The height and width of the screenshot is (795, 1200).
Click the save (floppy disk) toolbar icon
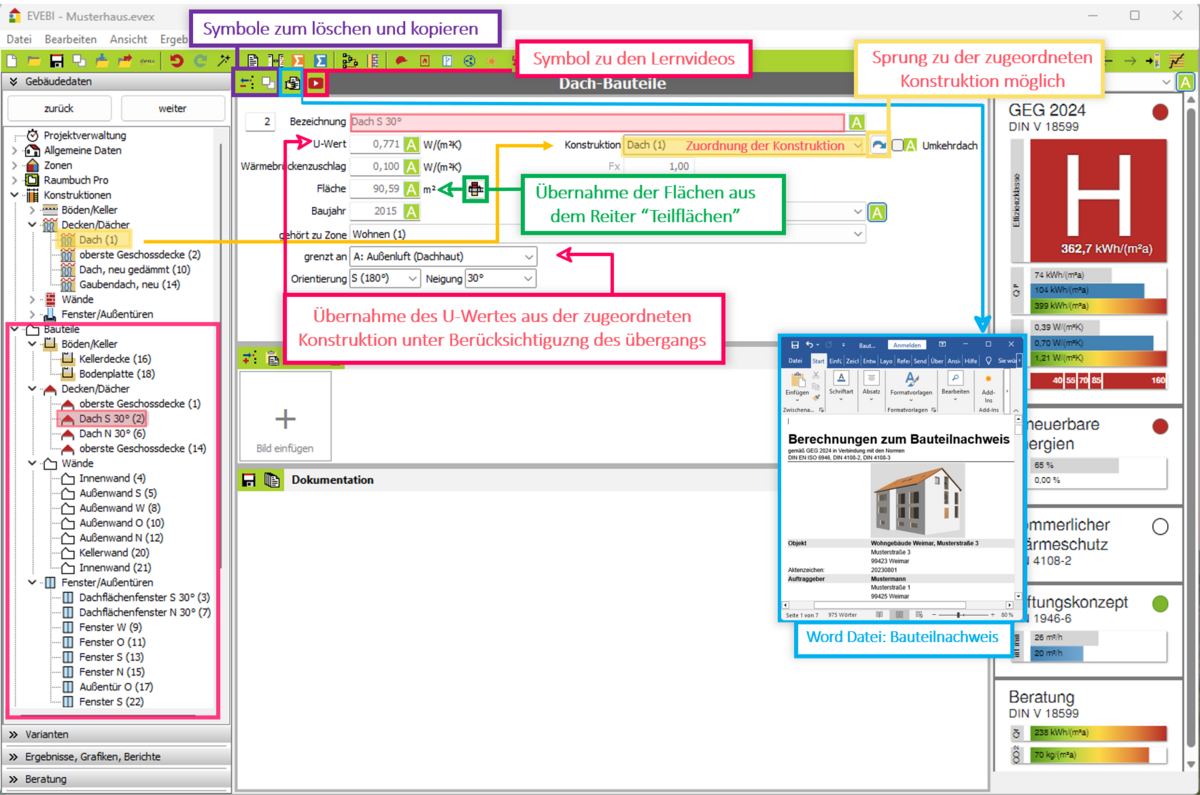[x=57, y=61]
